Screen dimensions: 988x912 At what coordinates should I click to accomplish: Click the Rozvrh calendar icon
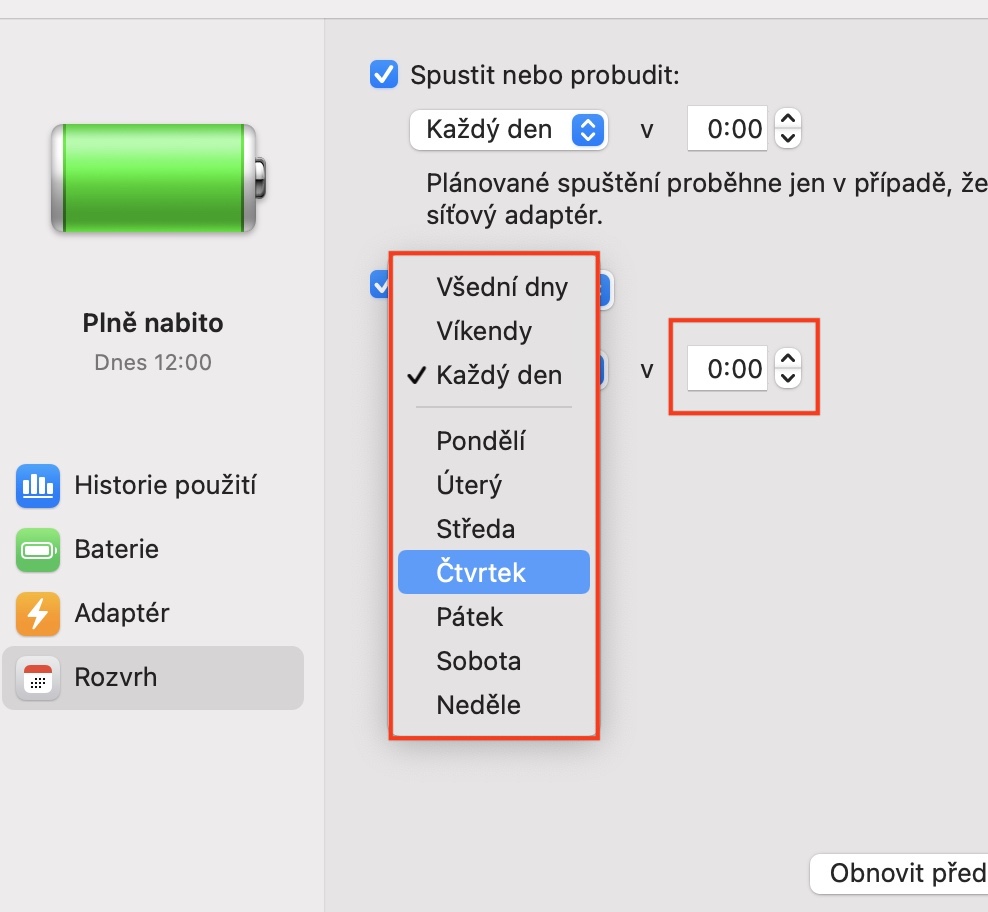pos(38,678)
